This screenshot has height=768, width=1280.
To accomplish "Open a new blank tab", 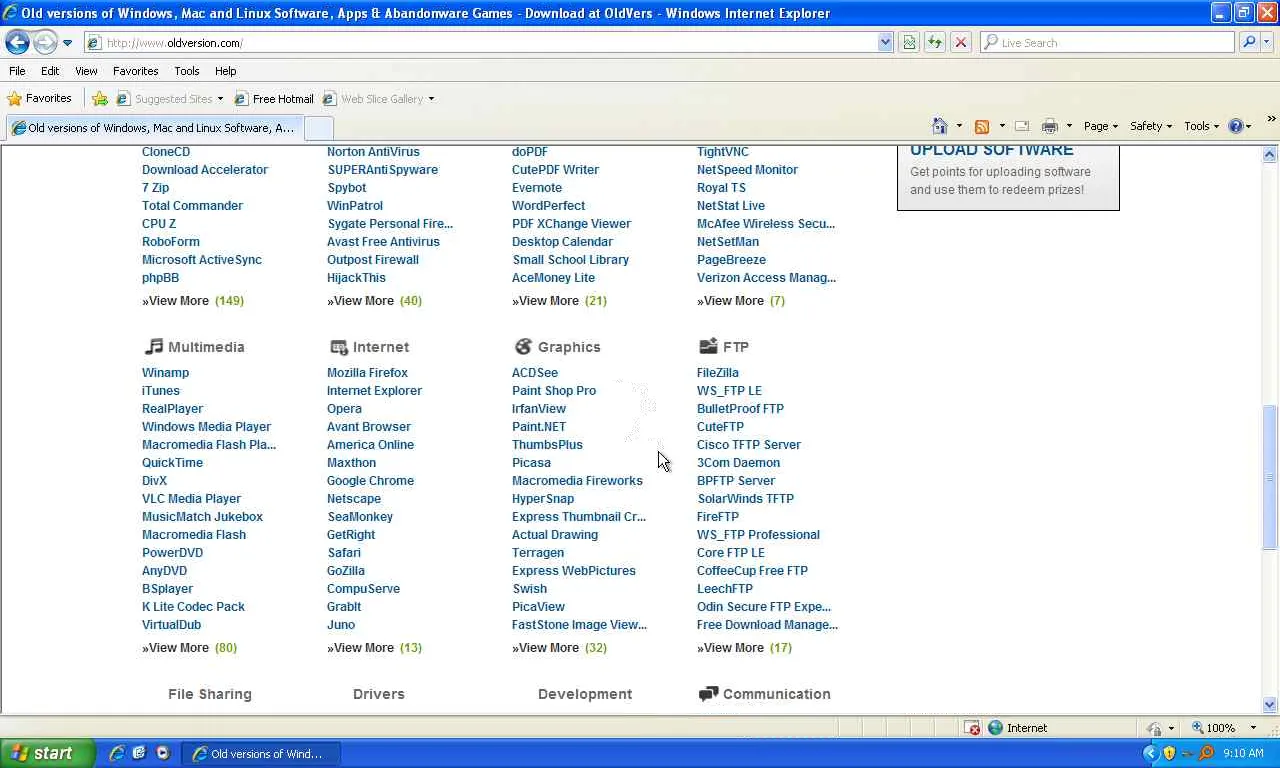I will [x=318, y=128].
